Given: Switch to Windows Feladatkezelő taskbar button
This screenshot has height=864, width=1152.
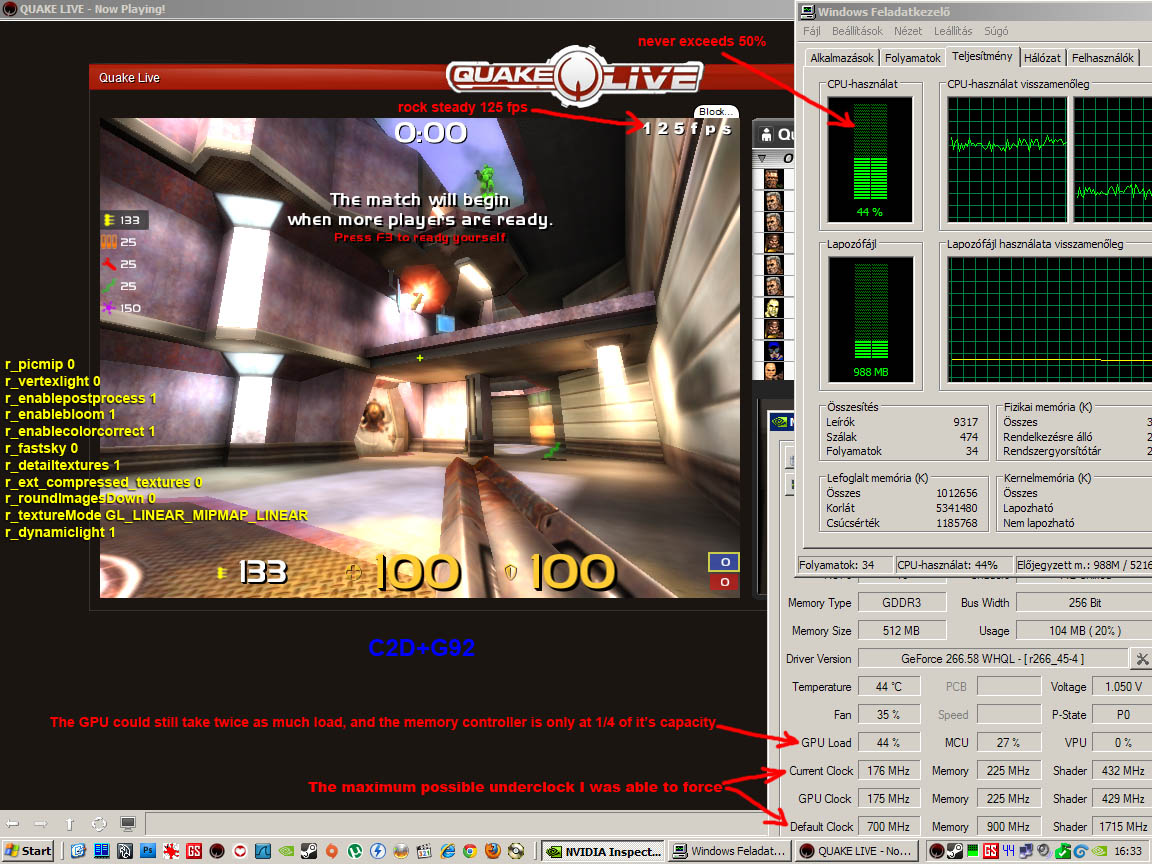Looking at the screenshot, I should click(730, 851).
